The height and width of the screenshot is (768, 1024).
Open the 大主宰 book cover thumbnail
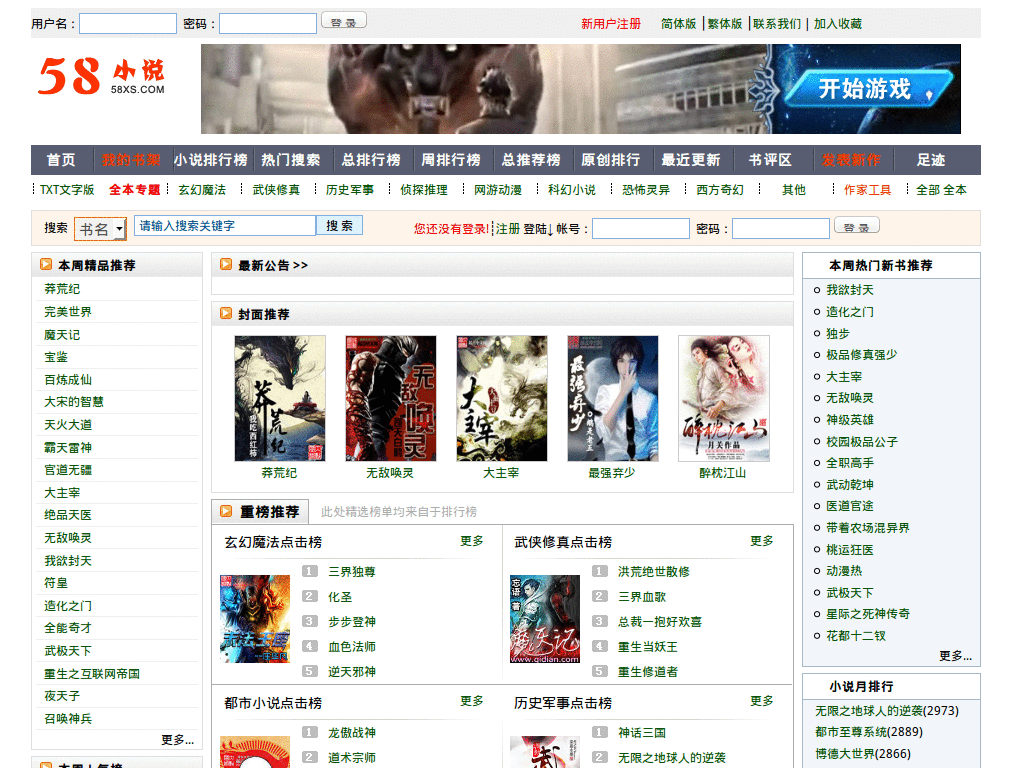pos(502,398)
